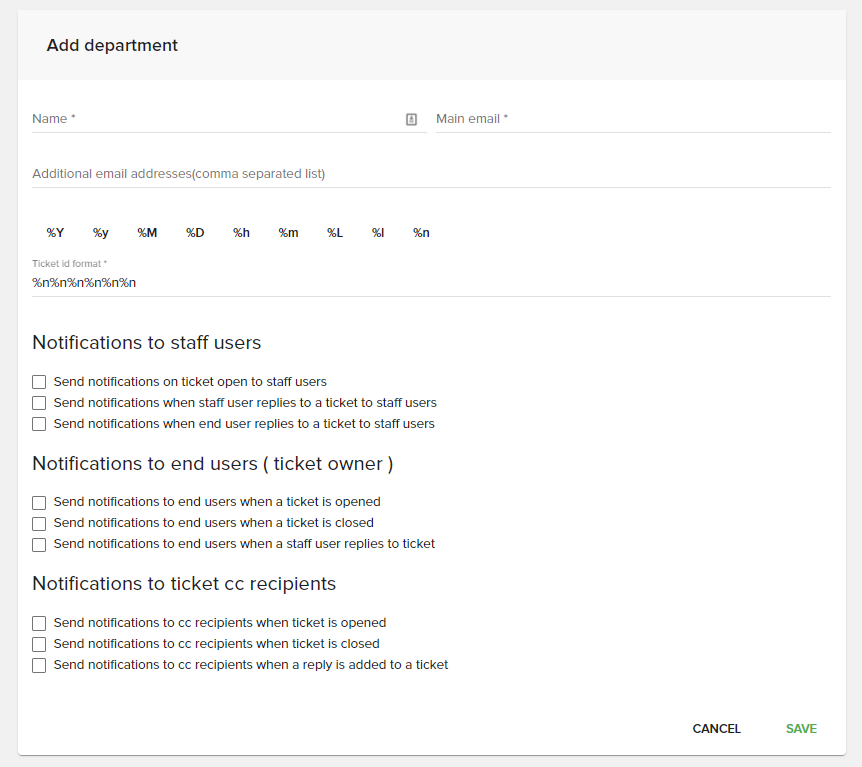The width and height of the screenshot is (862, 767).
Task: Enable cc recipient notifications when ticket is closed
Action: (38, 643)
